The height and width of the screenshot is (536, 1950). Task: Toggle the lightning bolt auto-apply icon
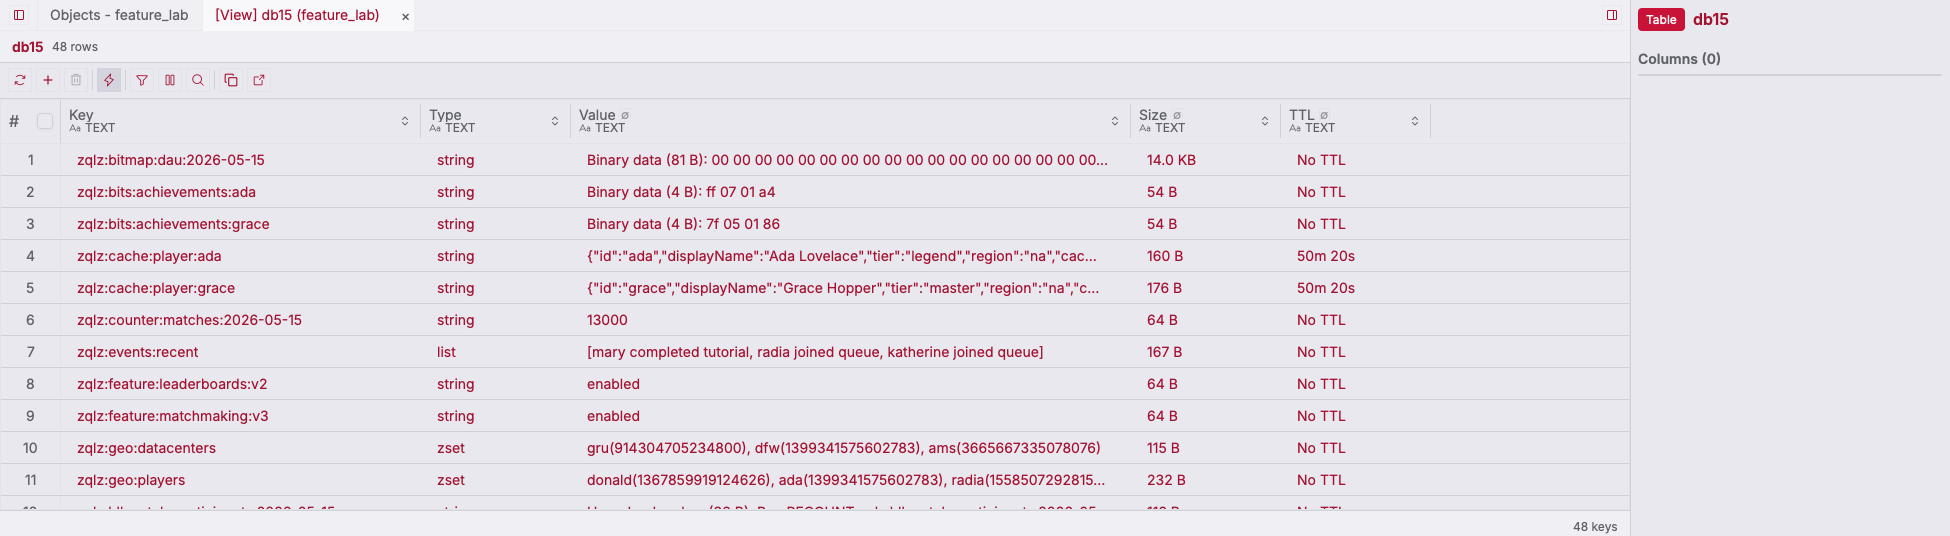coord(109,80)
